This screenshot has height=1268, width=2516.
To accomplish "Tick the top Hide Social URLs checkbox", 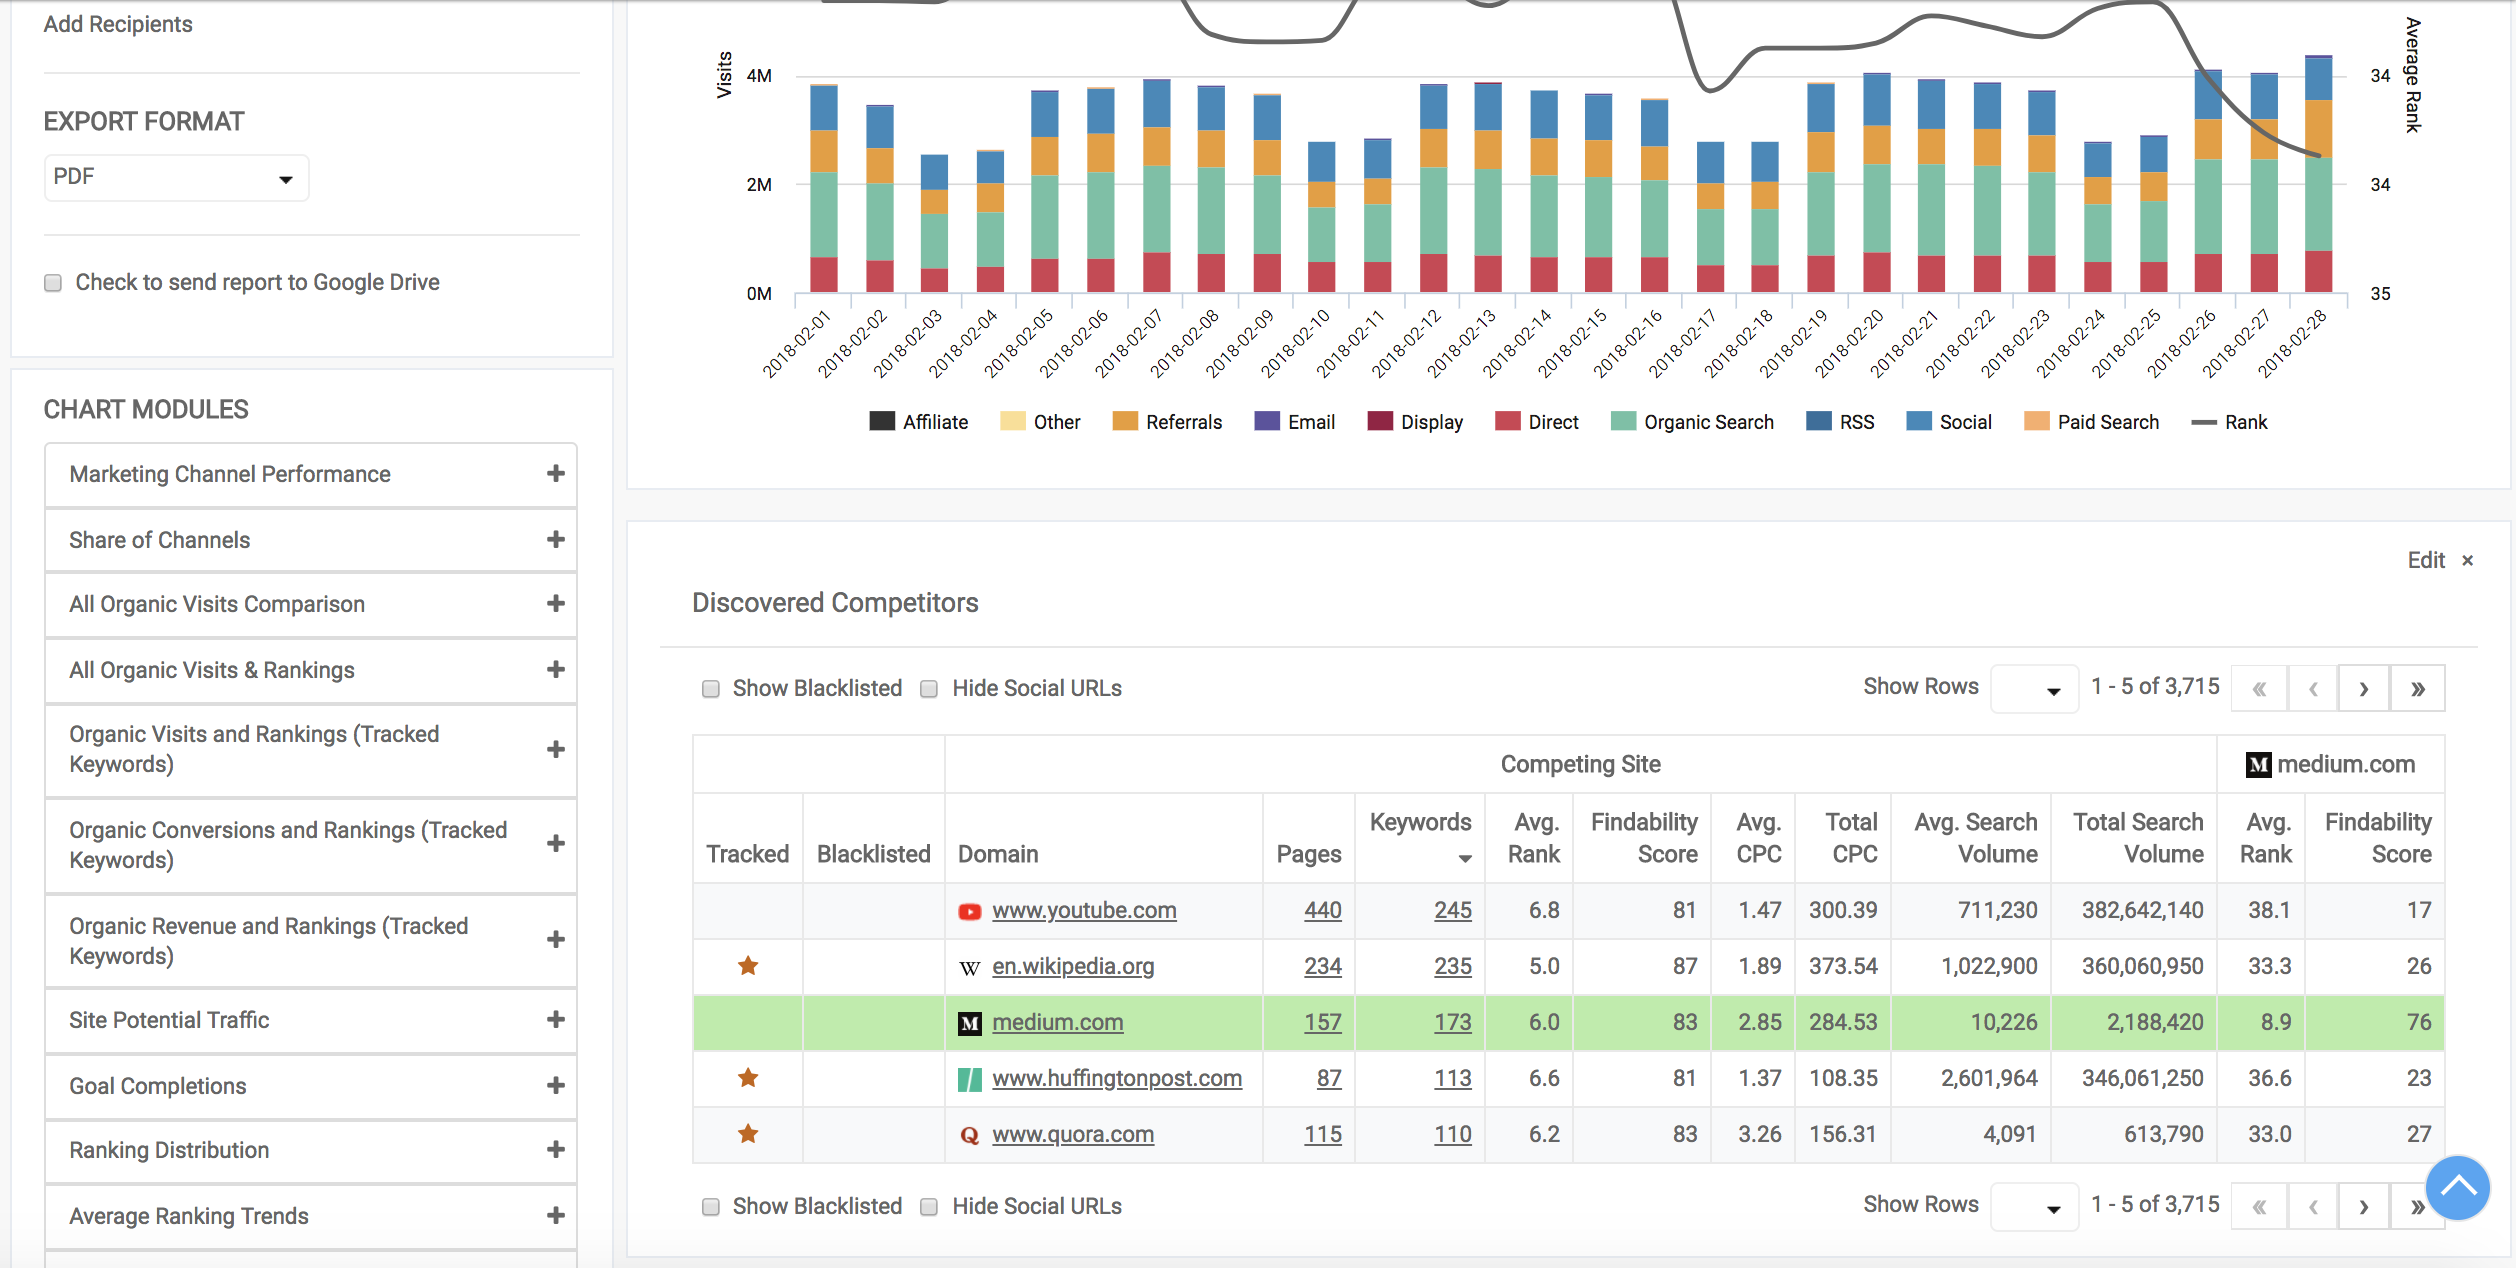I will (x=929, y=689).
